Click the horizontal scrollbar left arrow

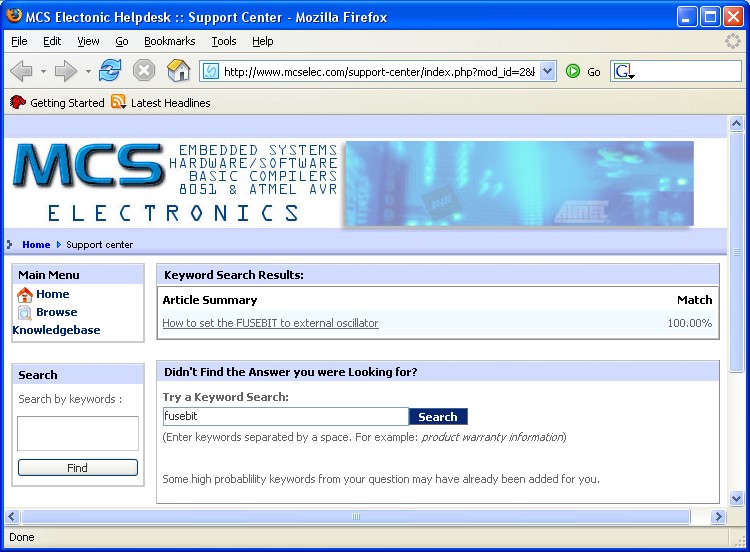click(12, 517)
